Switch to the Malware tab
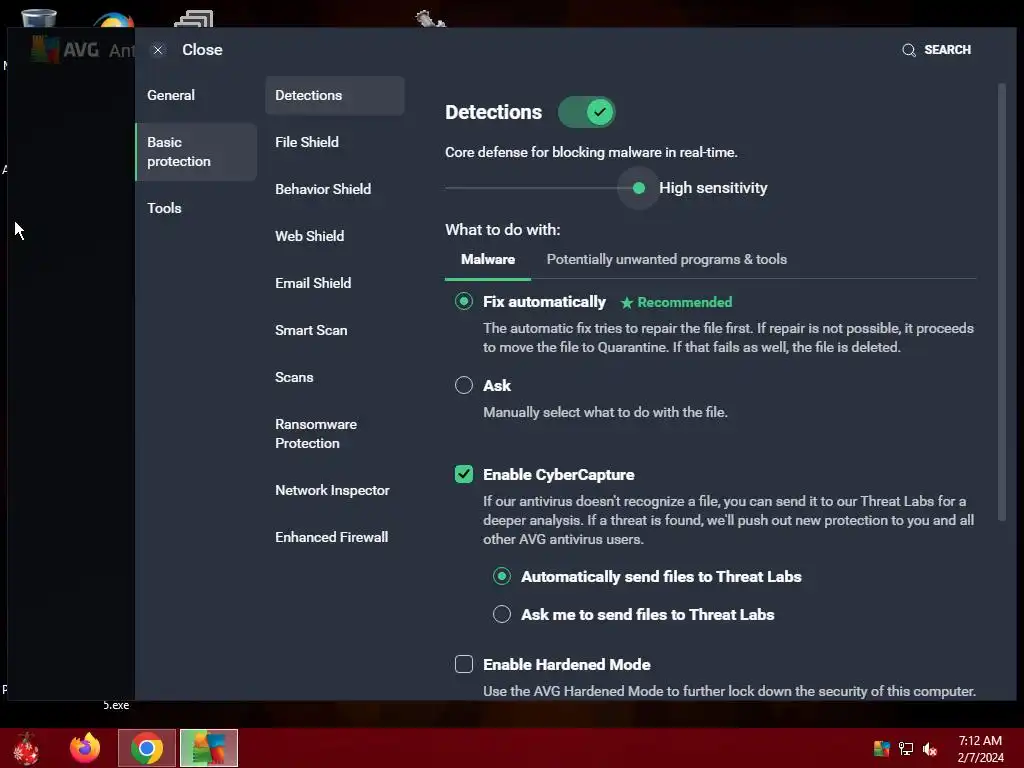The image size is (1024, 768). click(488, 259)
